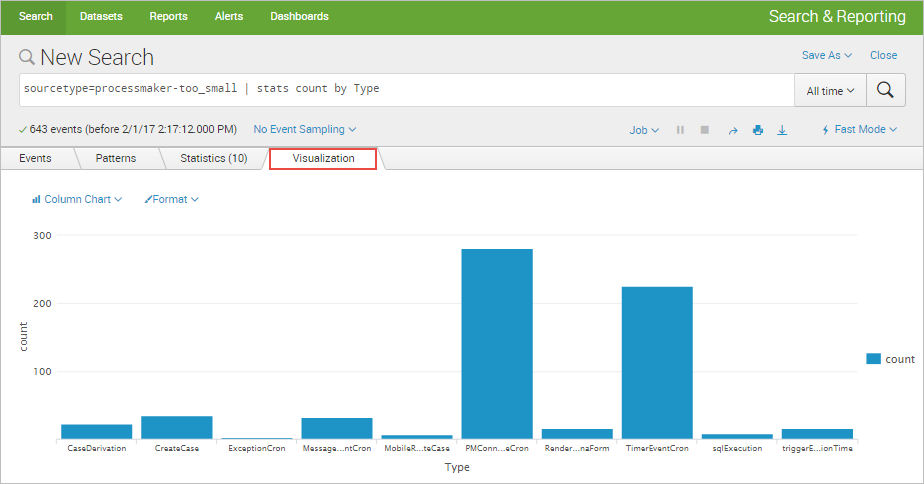924x484 pixels.
Task: Open the Save As menu
Action: [826, 56]
